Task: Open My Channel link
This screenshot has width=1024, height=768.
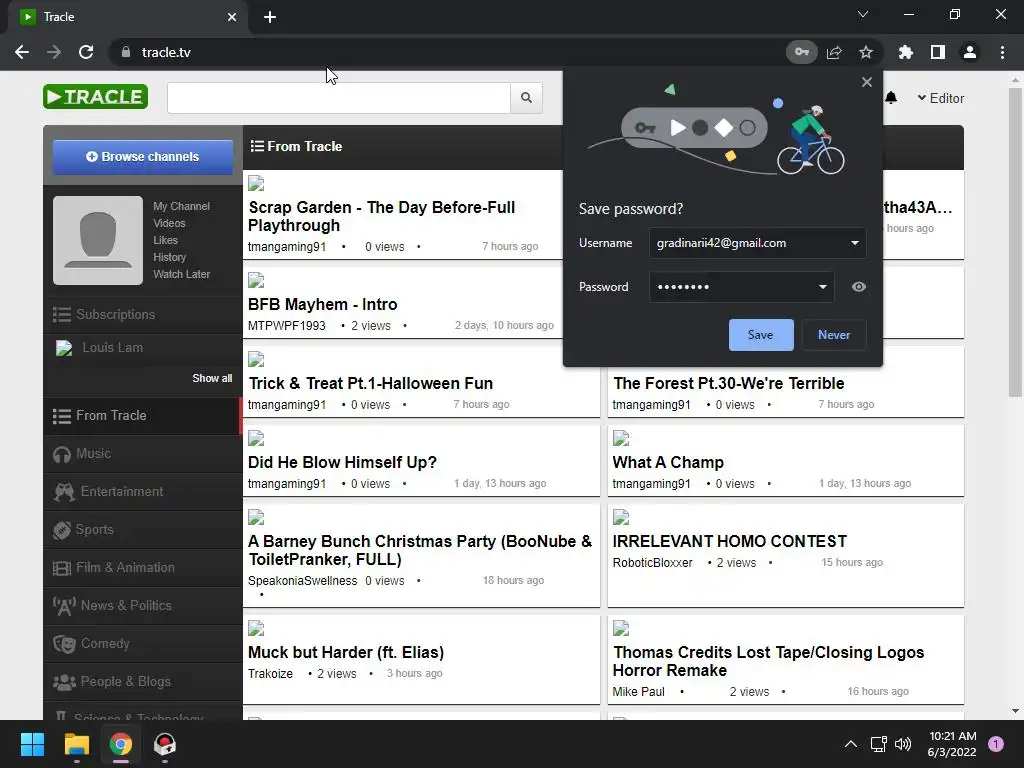Action: [181, 206]
